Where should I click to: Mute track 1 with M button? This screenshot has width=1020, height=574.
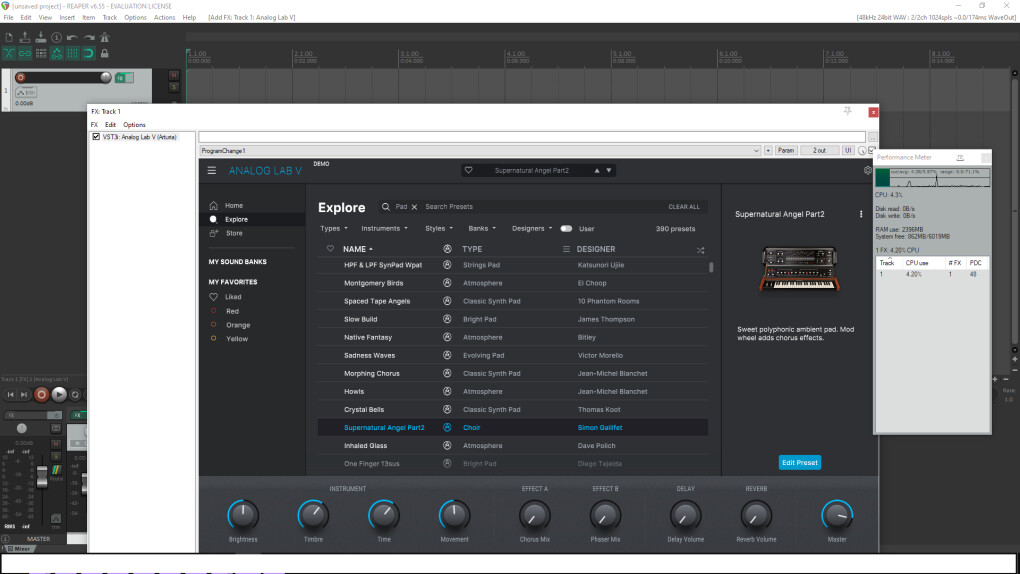(x=174, y=75)
